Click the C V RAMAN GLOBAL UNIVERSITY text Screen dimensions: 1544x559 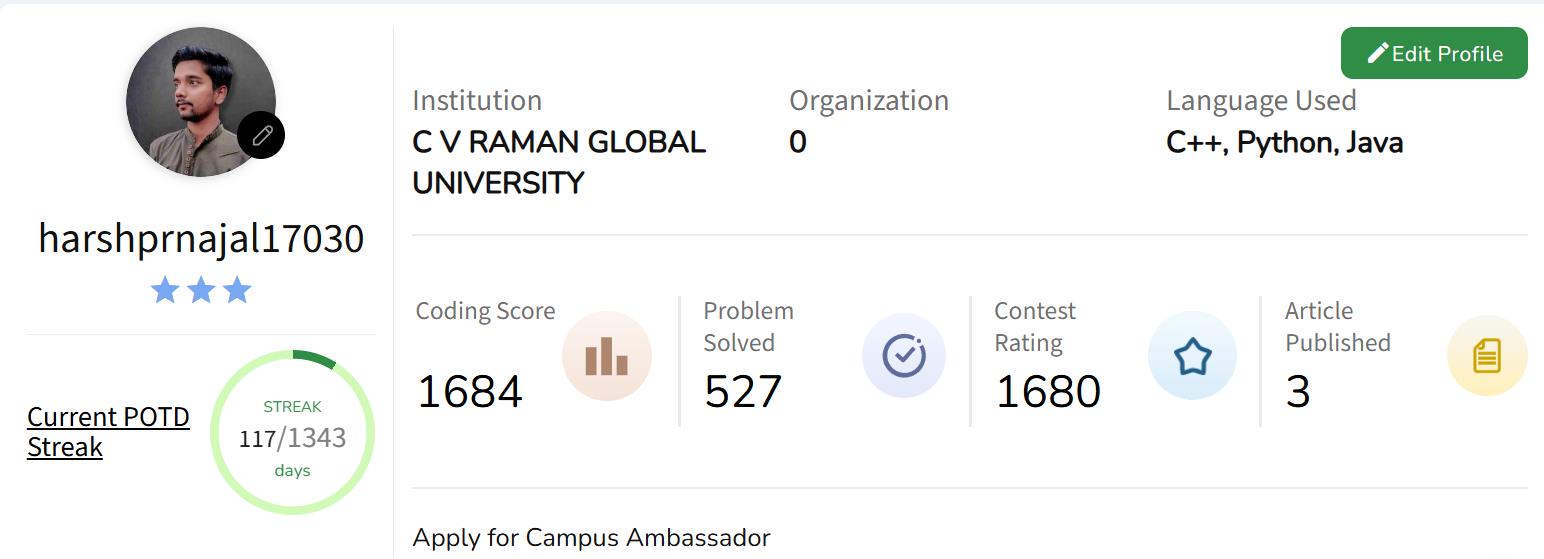tap(559, 162)
